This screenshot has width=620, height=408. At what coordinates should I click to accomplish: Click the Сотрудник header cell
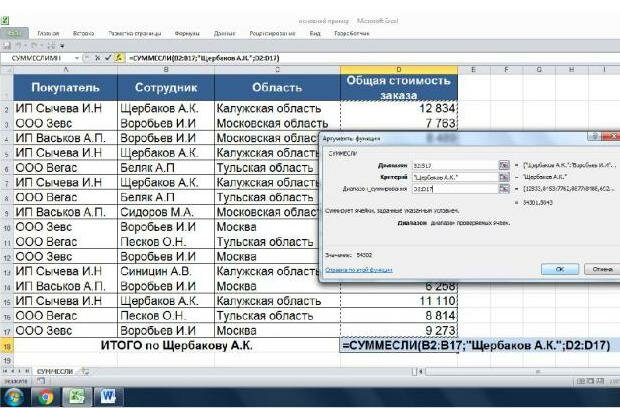tap(166, 87)
